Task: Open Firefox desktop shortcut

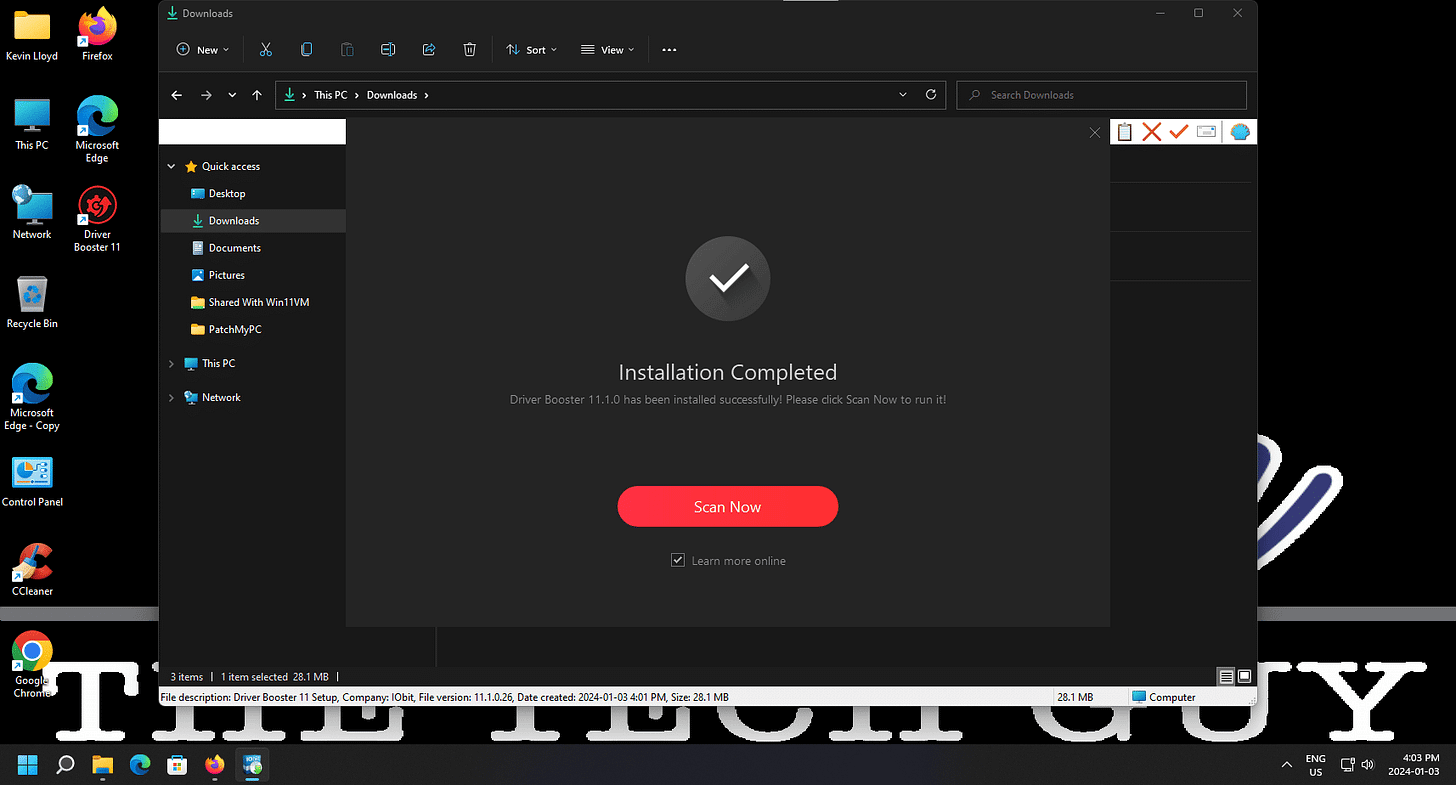Action: coord(97,35)
